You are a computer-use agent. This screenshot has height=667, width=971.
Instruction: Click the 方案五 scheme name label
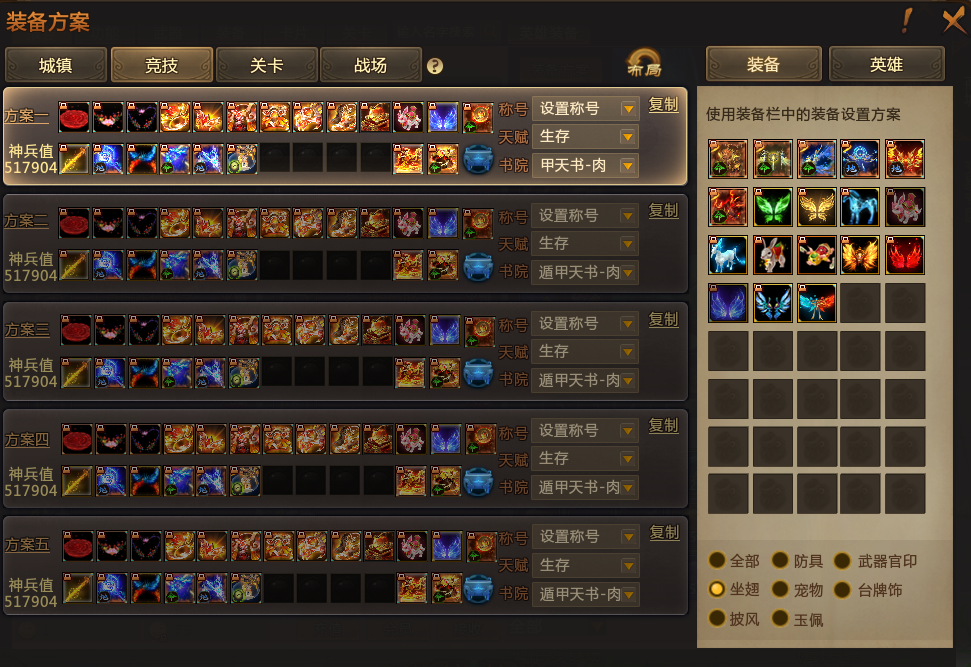[x=27, y=544]
